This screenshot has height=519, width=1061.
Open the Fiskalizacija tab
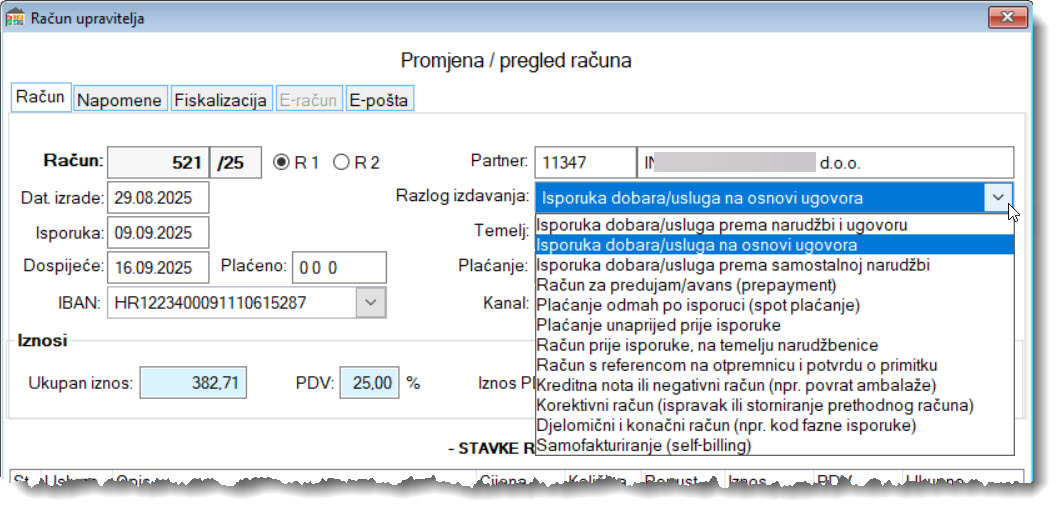coord(220,100)
